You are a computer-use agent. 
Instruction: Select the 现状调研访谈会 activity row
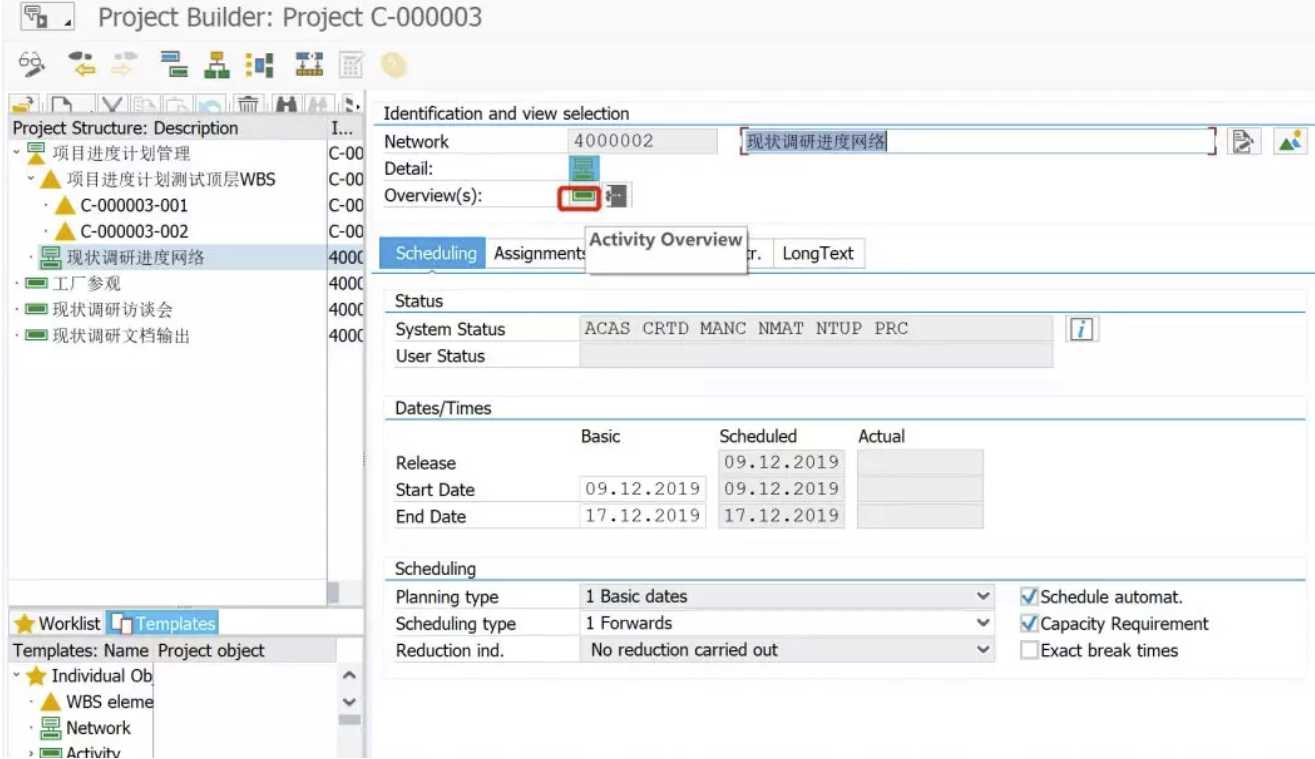point(112,310)
